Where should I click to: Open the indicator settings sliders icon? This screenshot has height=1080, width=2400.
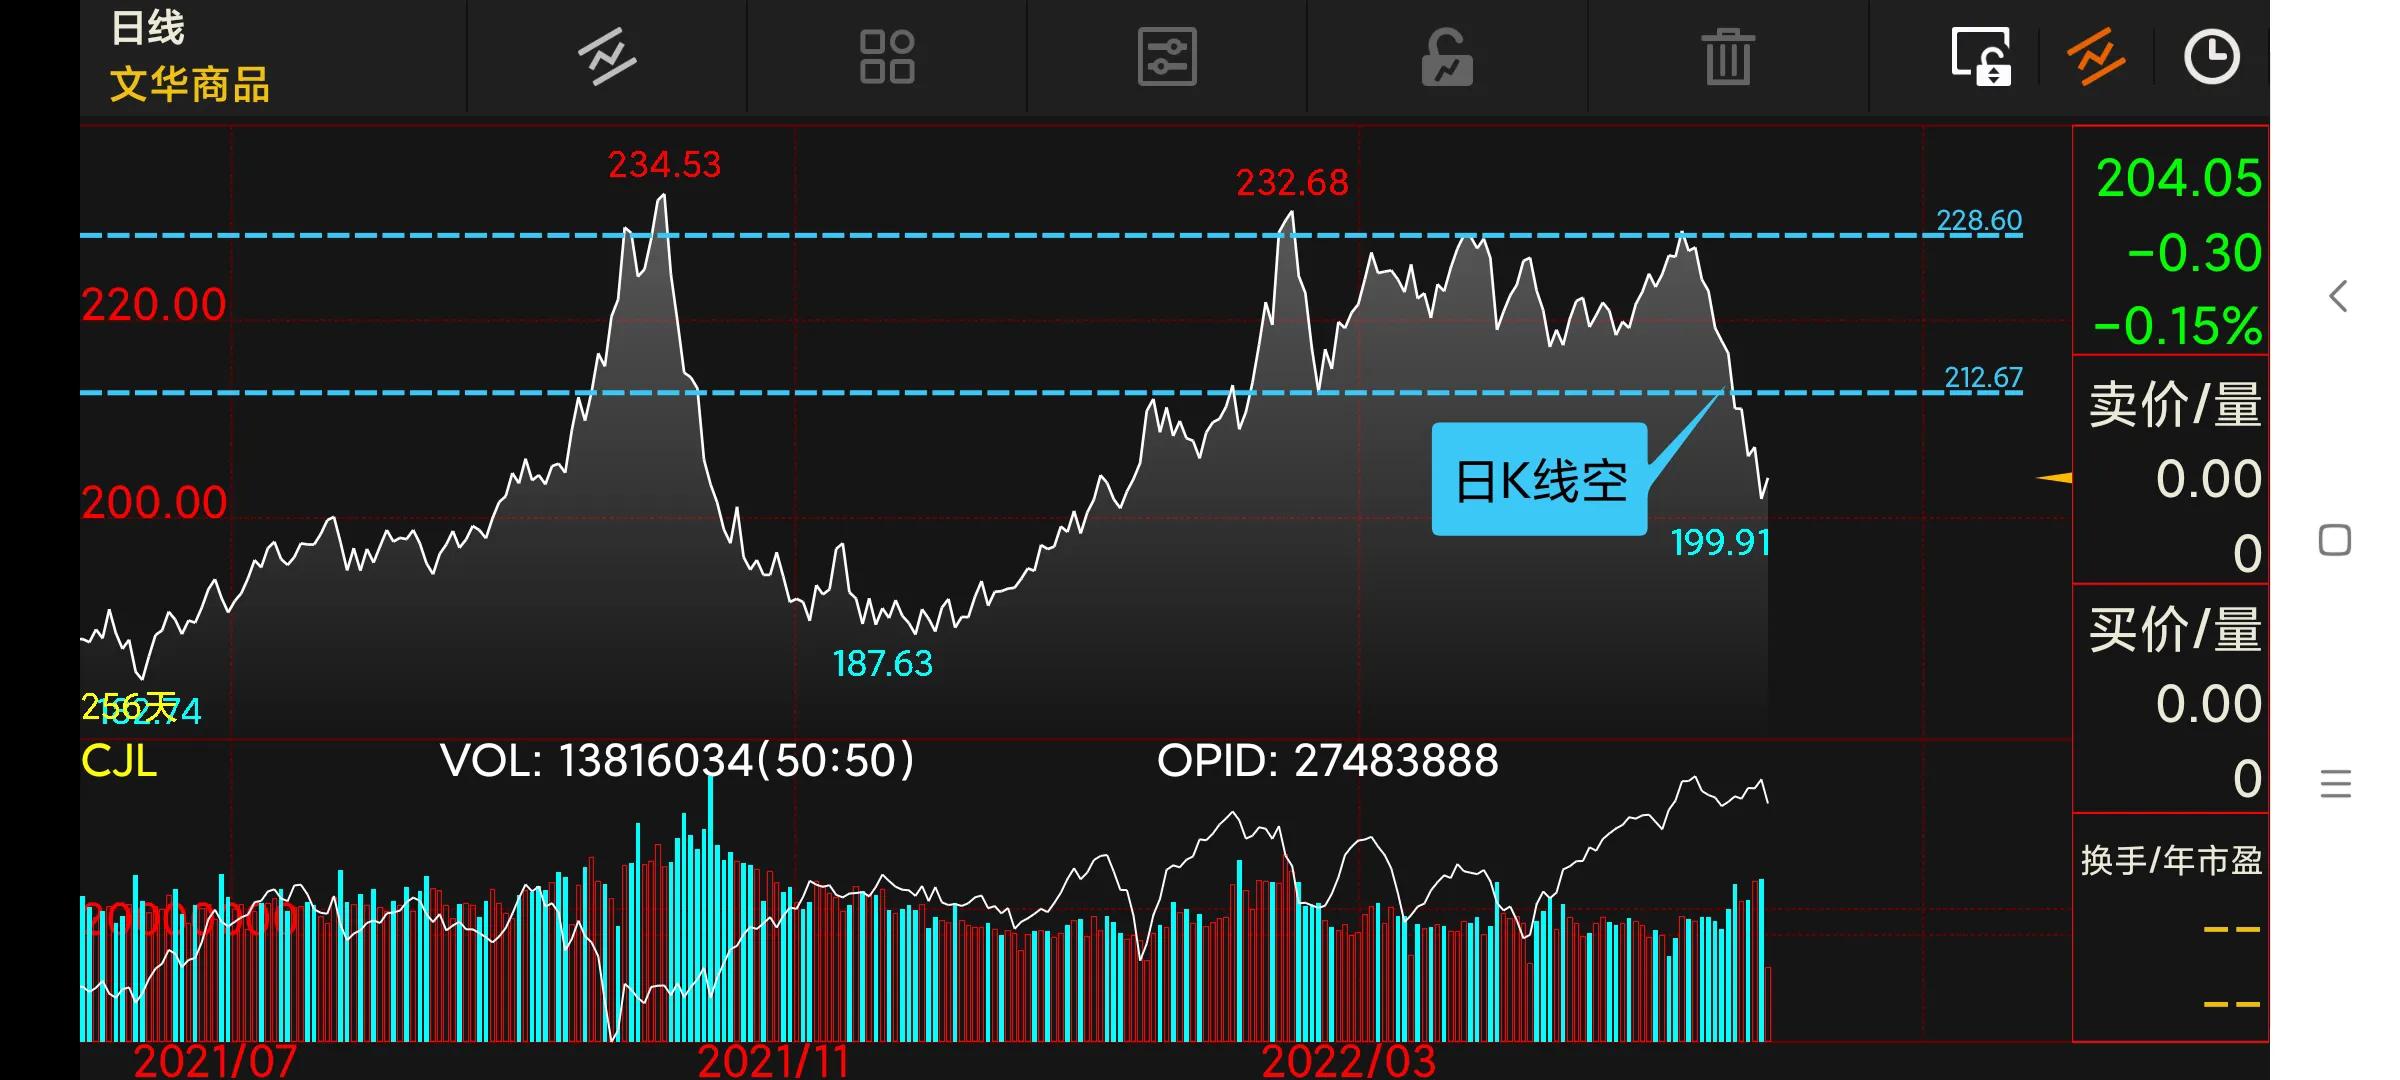point(1167,56)
